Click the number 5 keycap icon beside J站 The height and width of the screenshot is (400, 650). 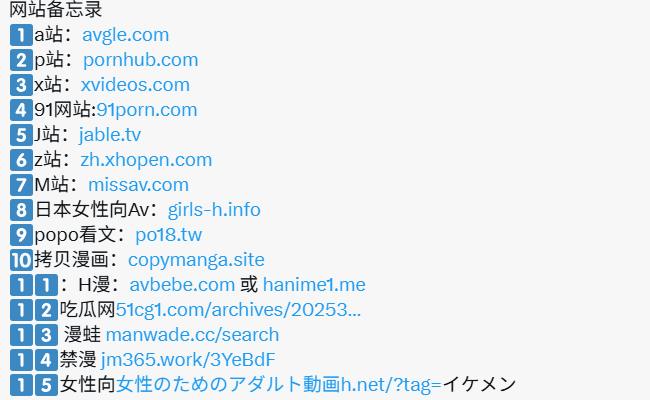point(21,135)
